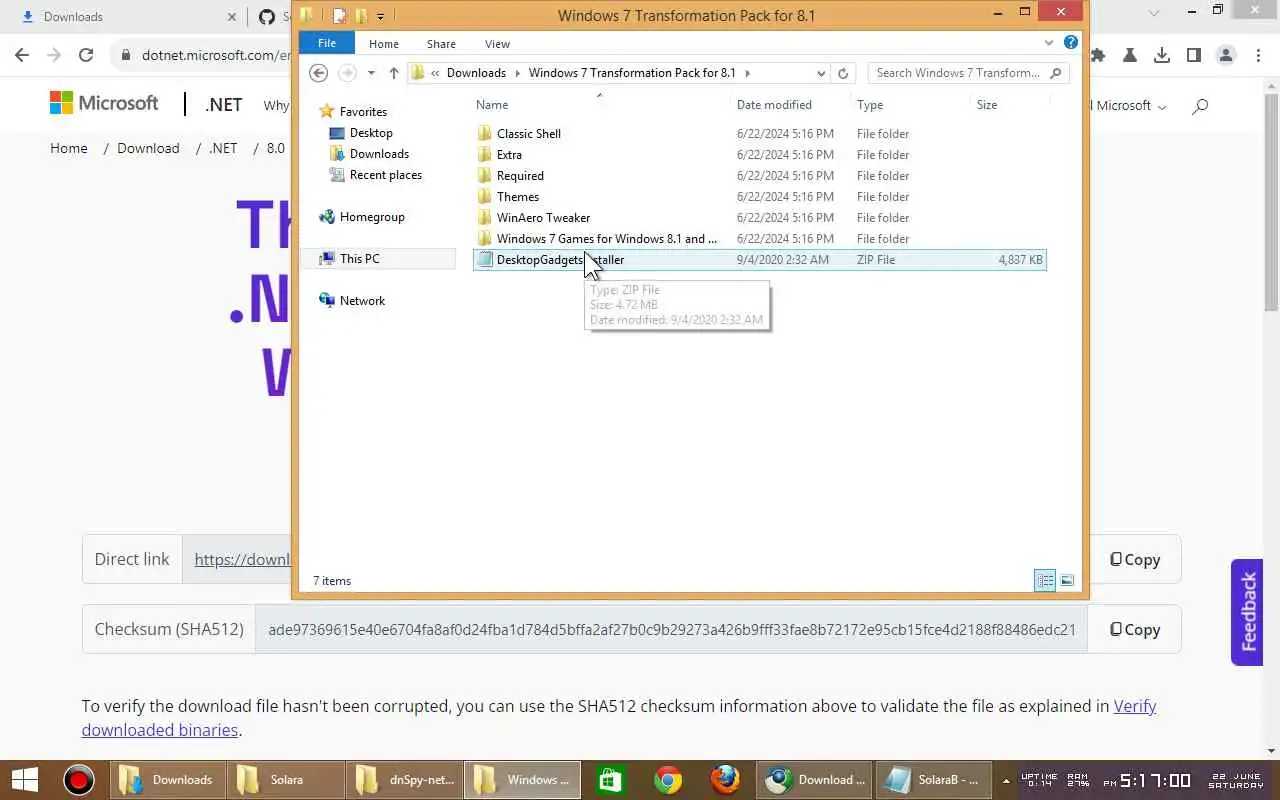Click Download breadcrumb link on webpage

coord(148,148)
